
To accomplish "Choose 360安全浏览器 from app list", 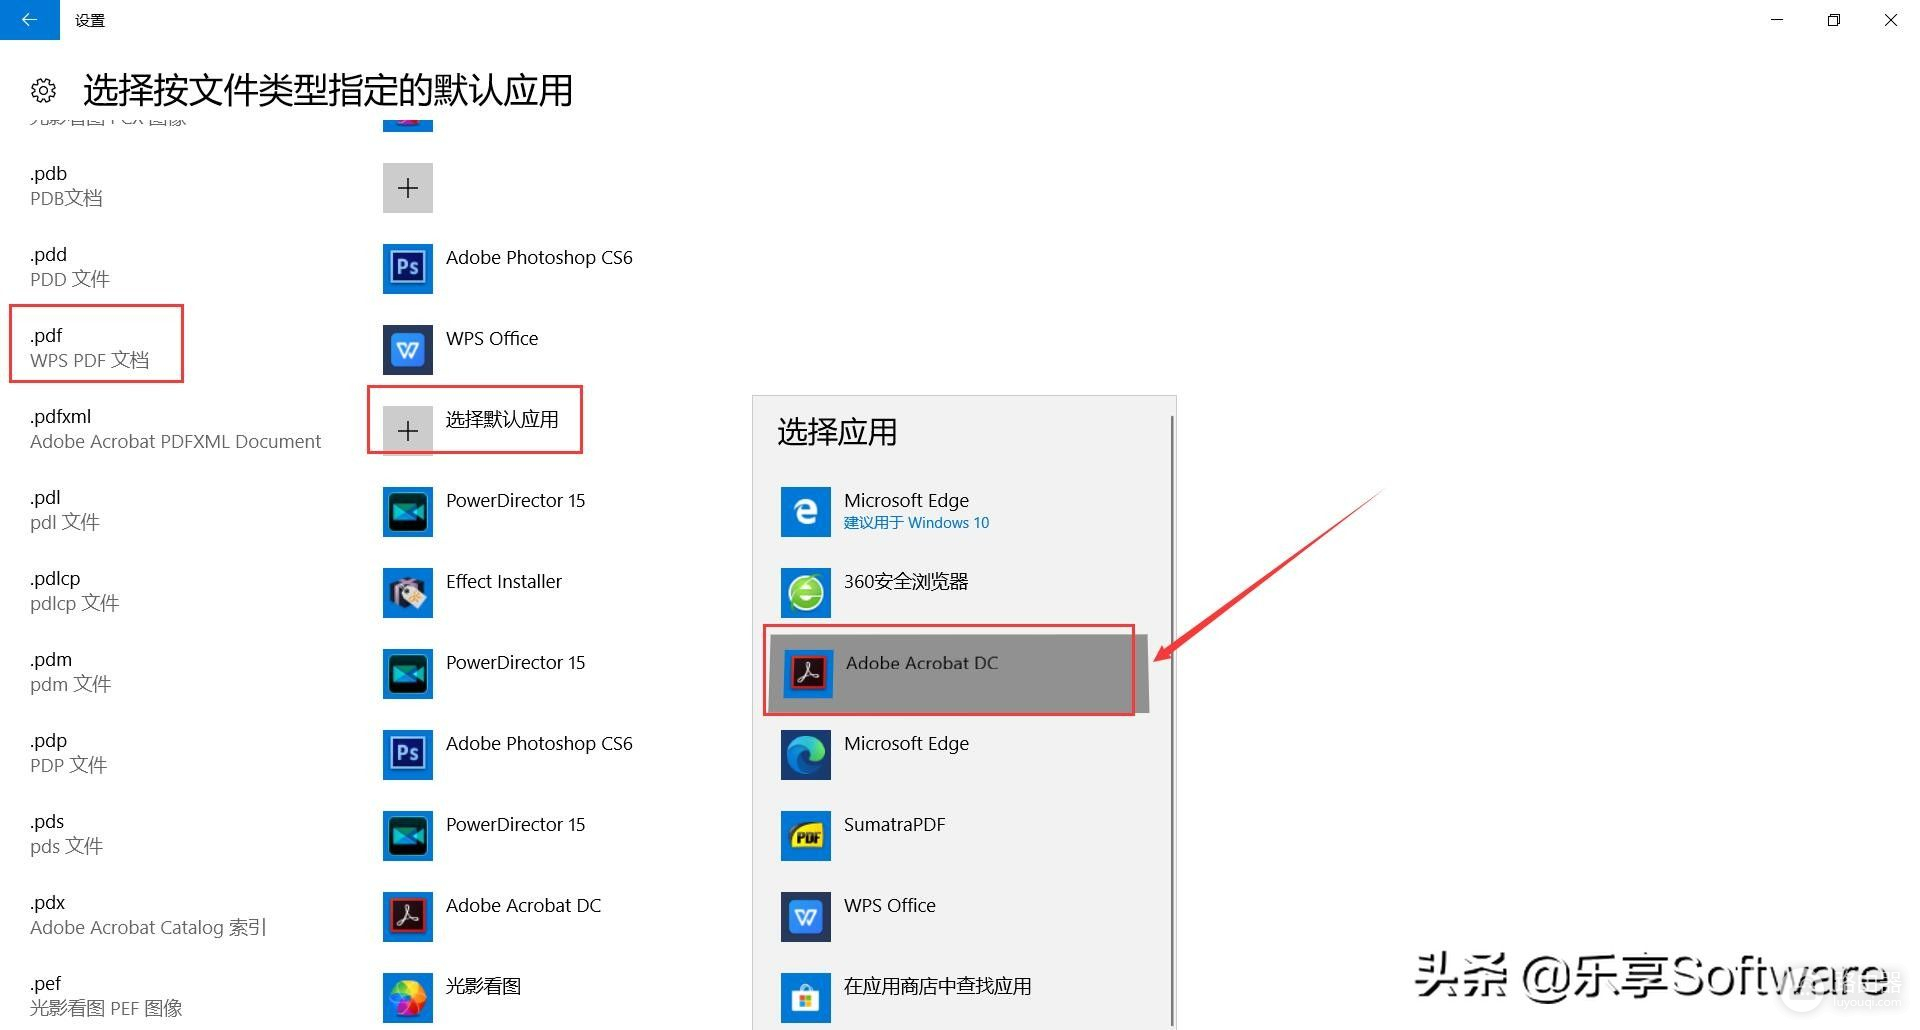I will click(x=960, y=593).
